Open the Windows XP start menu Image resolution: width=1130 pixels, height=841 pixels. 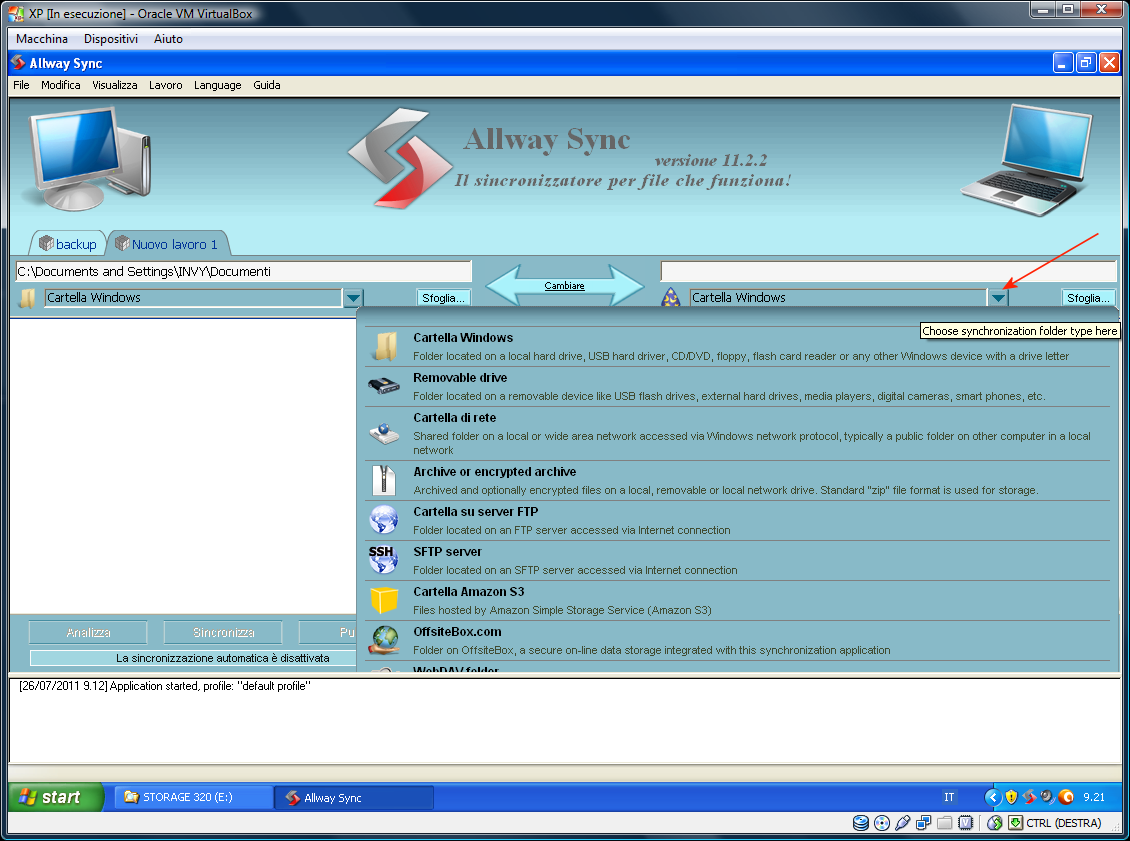(x=56, y=797)
